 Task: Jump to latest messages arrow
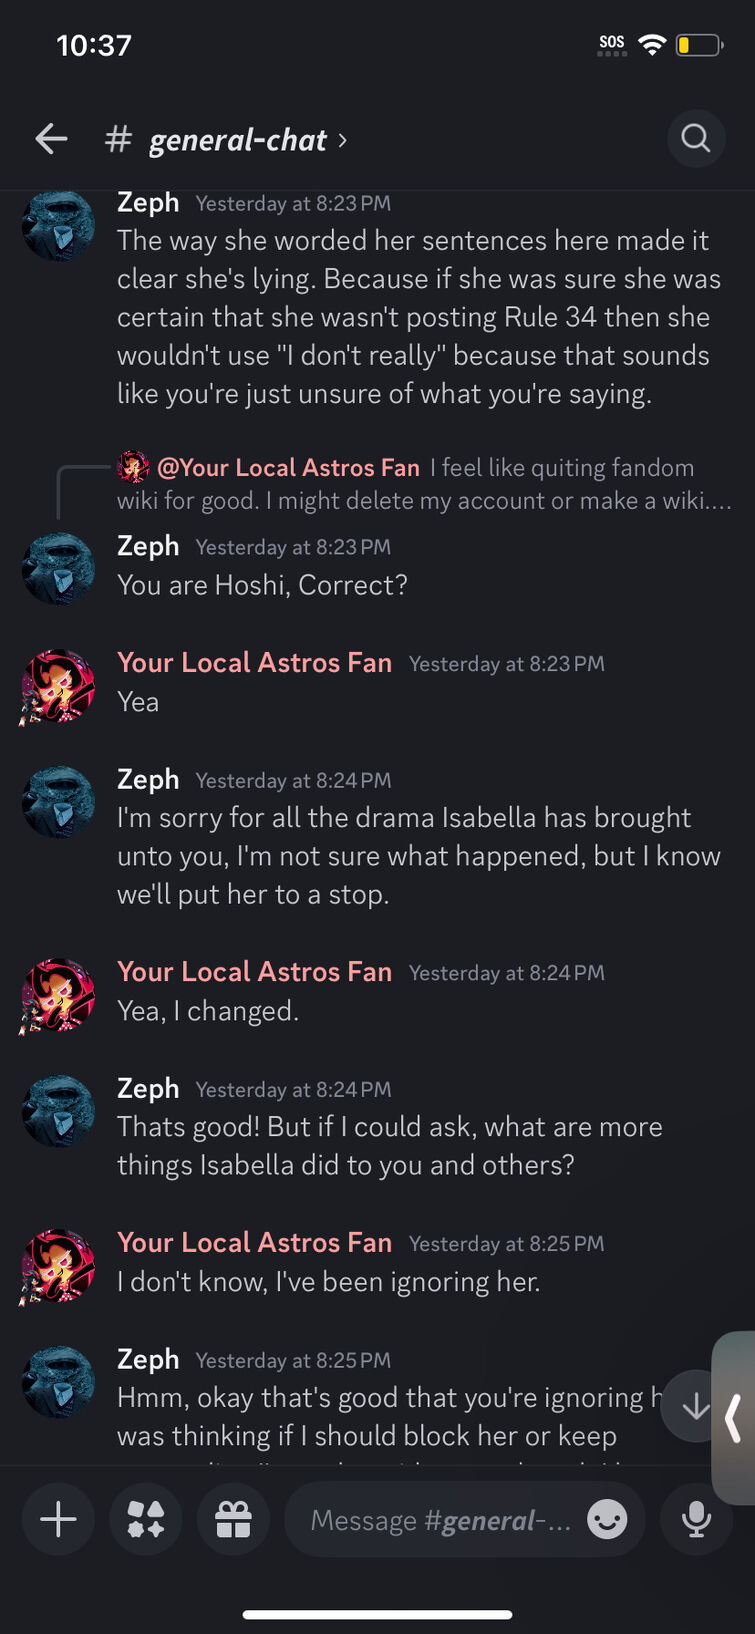pyautogui.click(x=694, y=1406)
